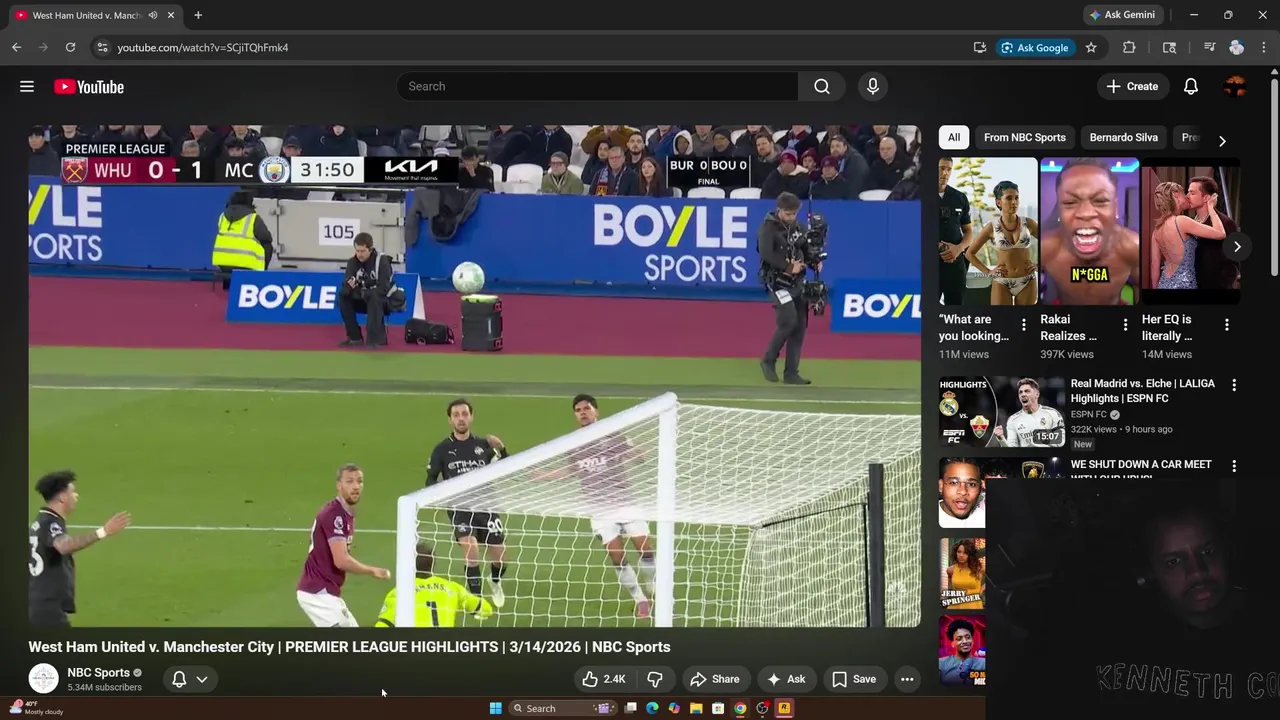View site information icon in address bar
The image size is (1280, 720).
click(x=101, y=47)
